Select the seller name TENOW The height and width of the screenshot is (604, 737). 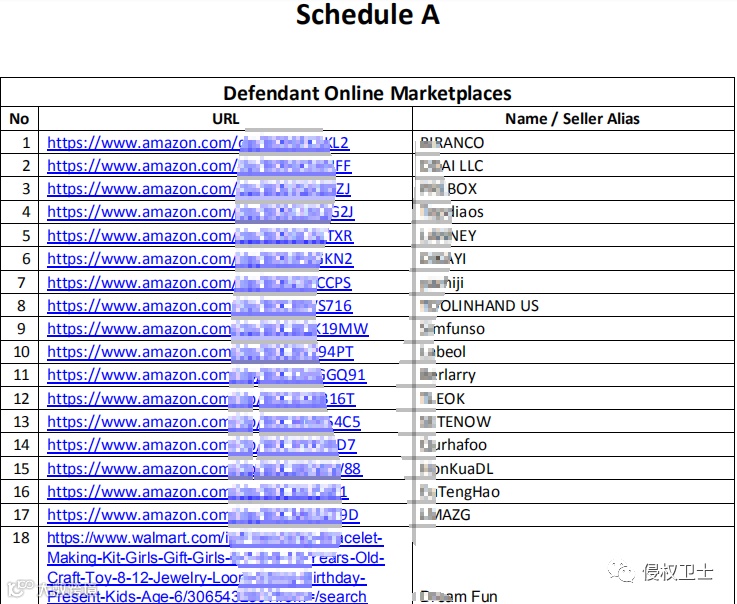[455, 422]
